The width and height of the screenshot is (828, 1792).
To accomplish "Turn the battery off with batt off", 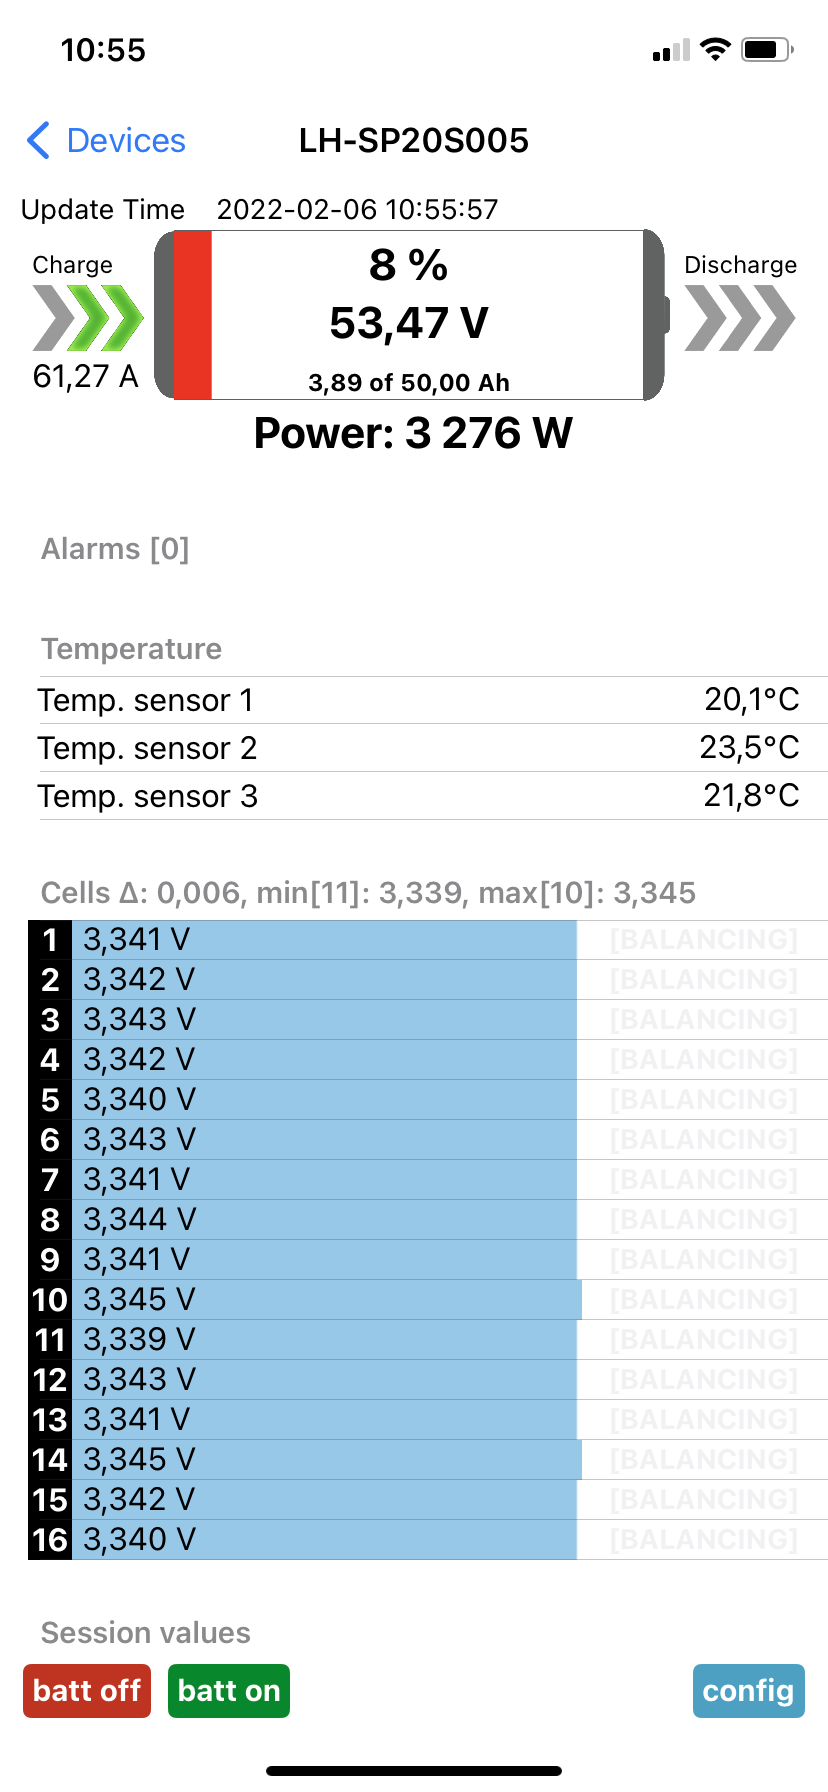I will (87, 1691).
